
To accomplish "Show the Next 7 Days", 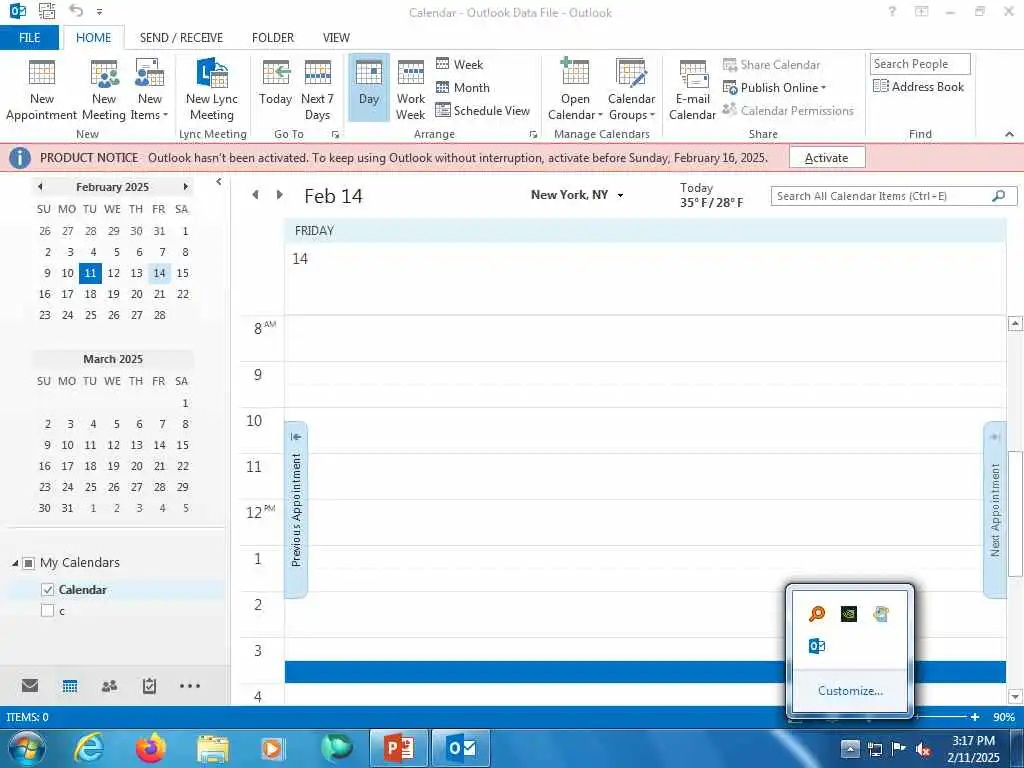I will [x=317, y=89].
